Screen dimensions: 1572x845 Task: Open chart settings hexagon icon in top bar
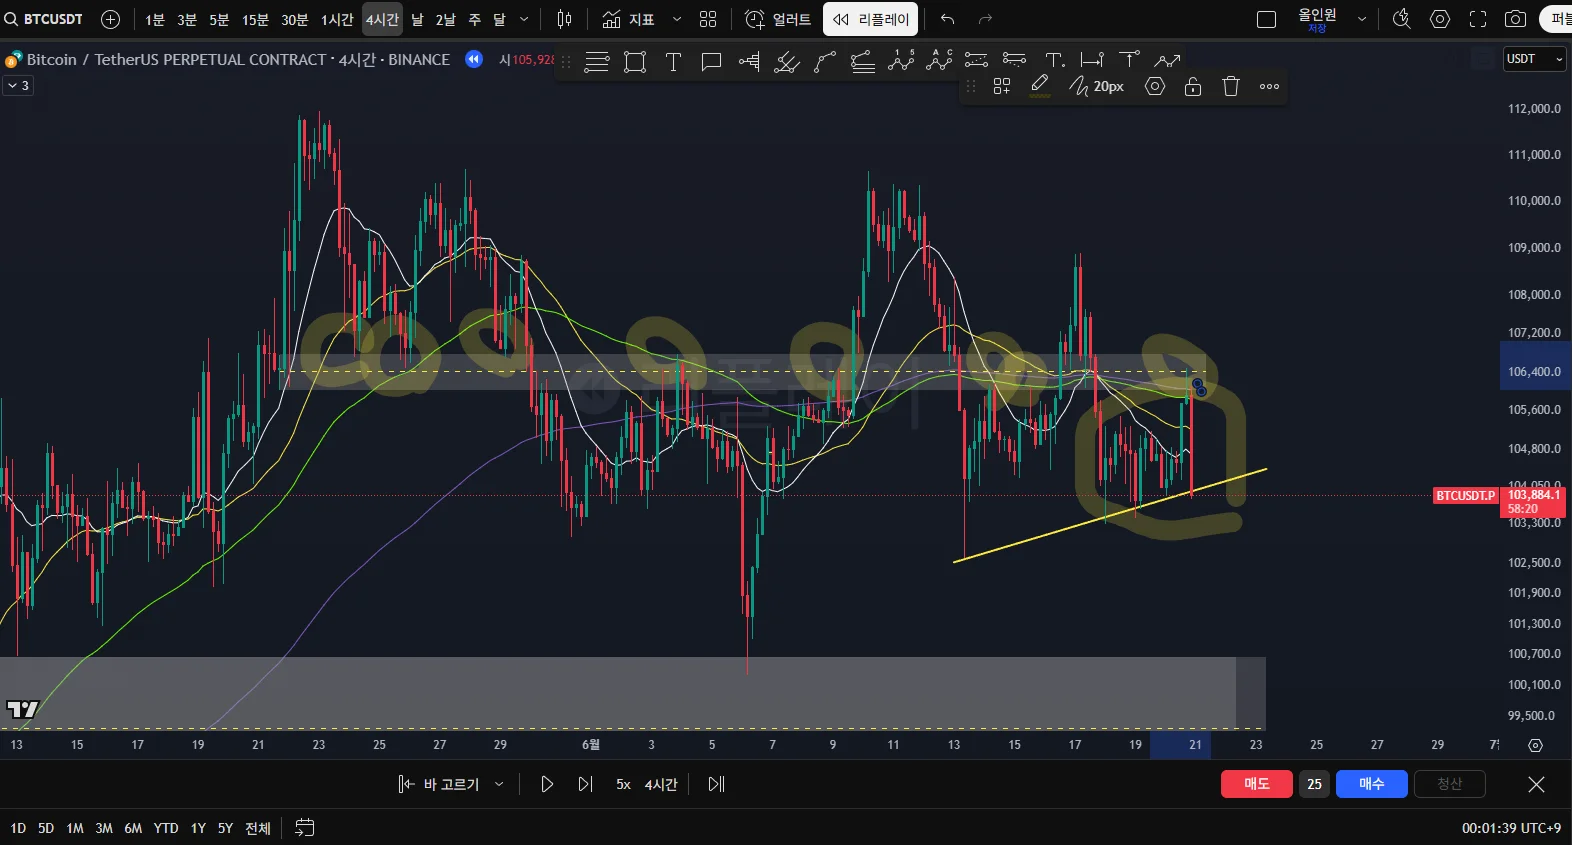(x=1440, y=19)
